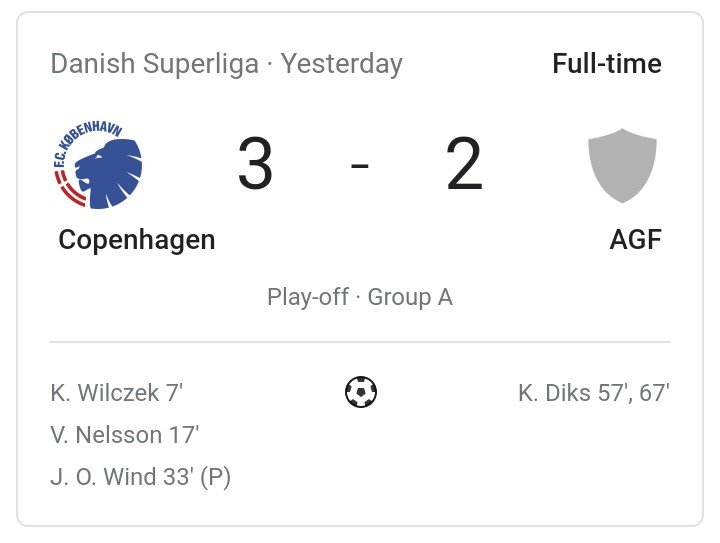Click the (P) penalty marker
This screenshot has height=543, width=720.
click(215, 477)
